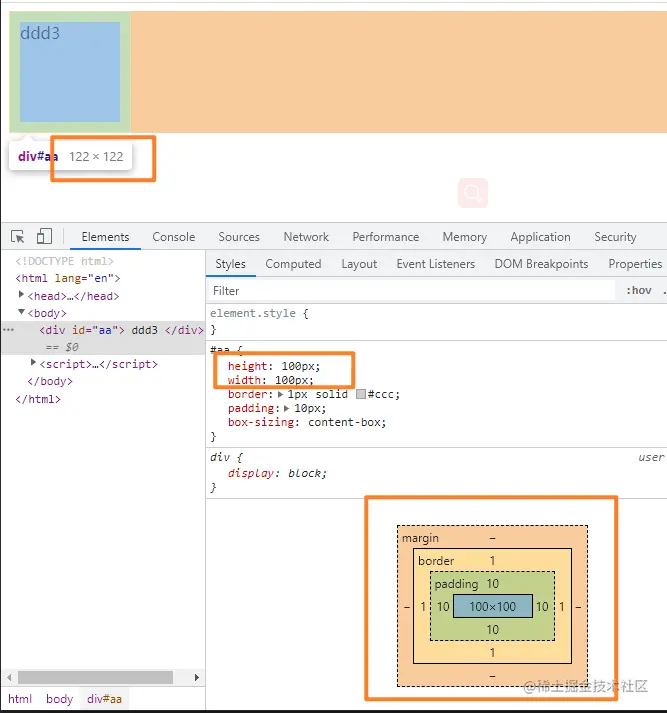Toggle the device toolbar icon
This screenshot has height=713, width=667.
(x=44, y=236)
